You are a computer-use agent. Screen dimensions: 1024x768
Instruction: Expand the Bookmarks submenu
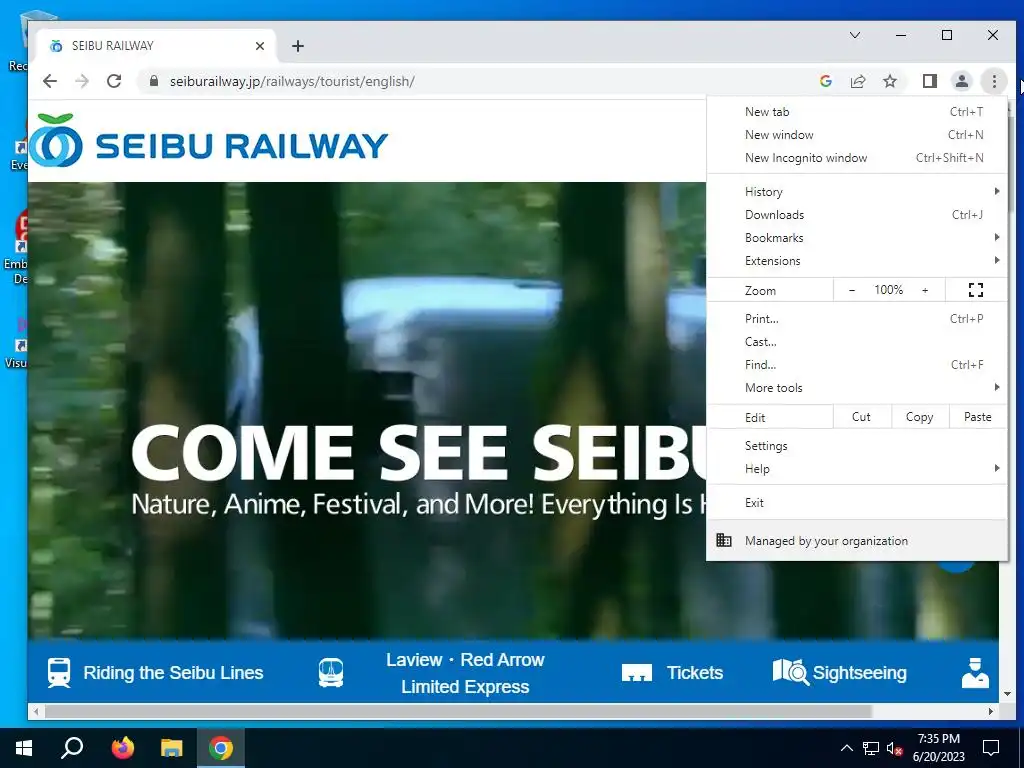857,238
